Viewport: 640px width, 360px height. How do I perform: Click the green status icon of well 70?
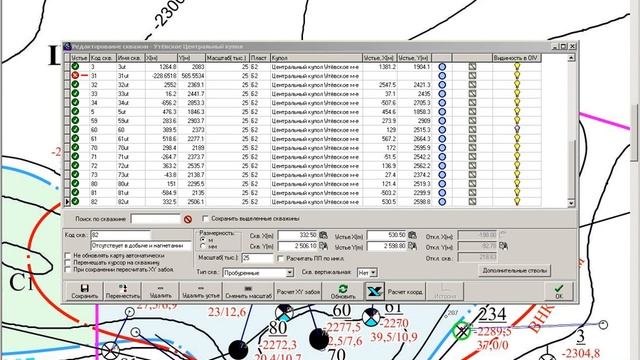coord(75,147)
